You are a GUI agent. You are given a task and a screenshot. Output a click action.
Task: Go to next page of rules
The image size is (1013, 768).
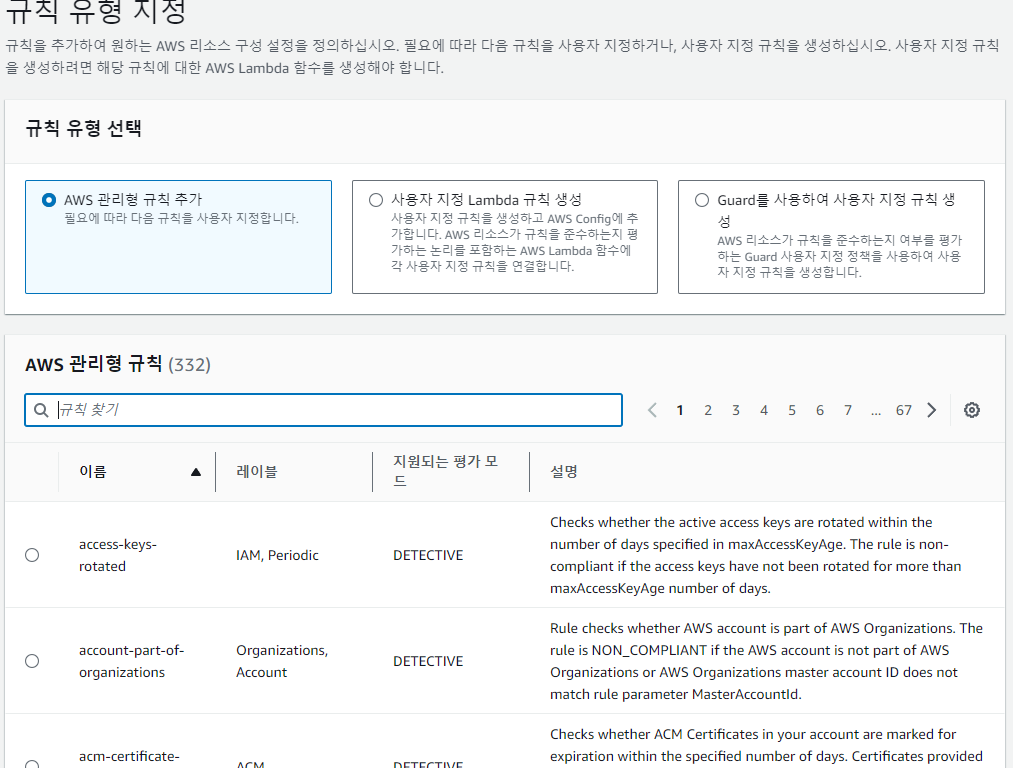(x=932, y=410)
